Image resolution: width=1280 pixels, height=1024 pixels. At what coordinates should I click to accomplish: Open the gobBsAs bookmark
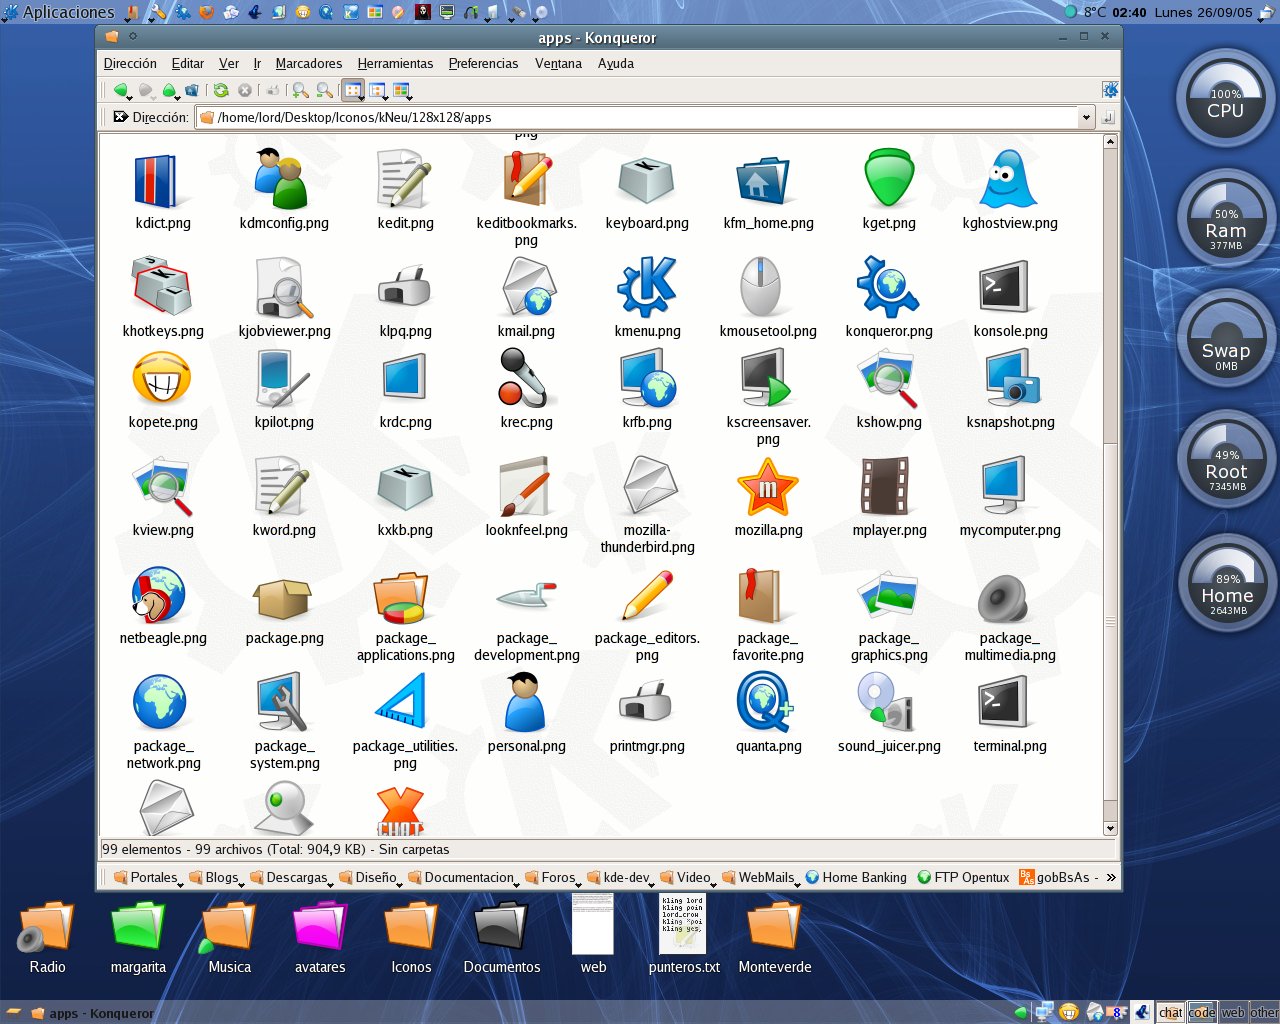coord(1058,877)
